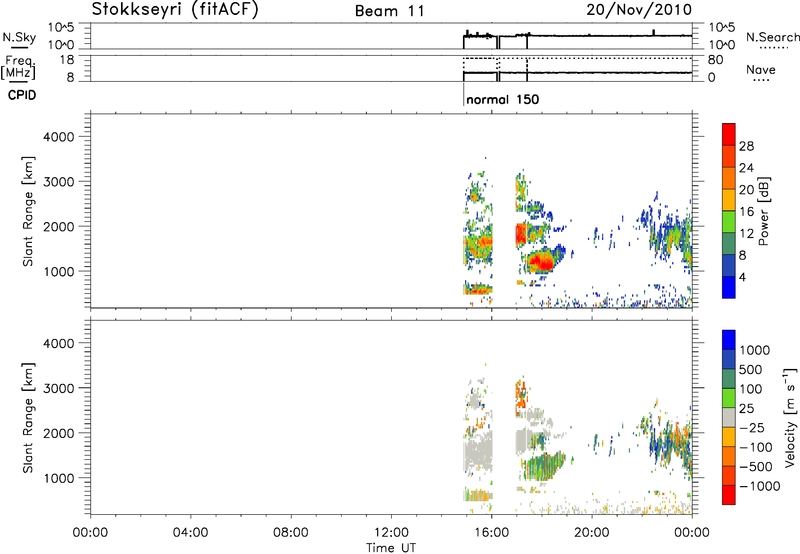Click the '28' label on power colorbar
800x554 pixels.
746,146
